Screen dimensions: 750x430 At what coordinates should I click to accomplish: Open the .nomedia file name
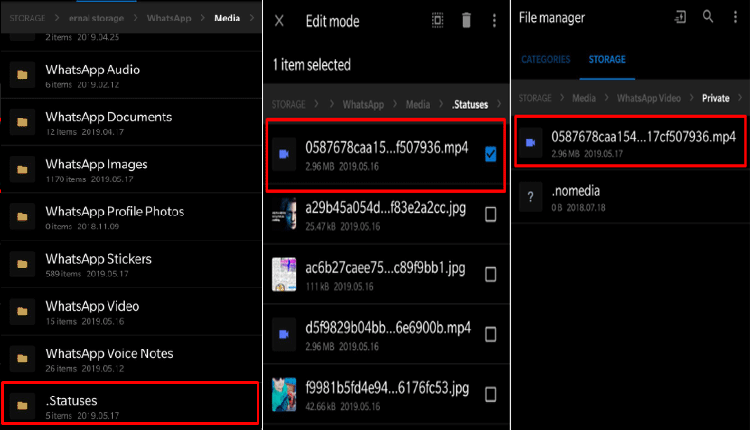pos(575,191)
